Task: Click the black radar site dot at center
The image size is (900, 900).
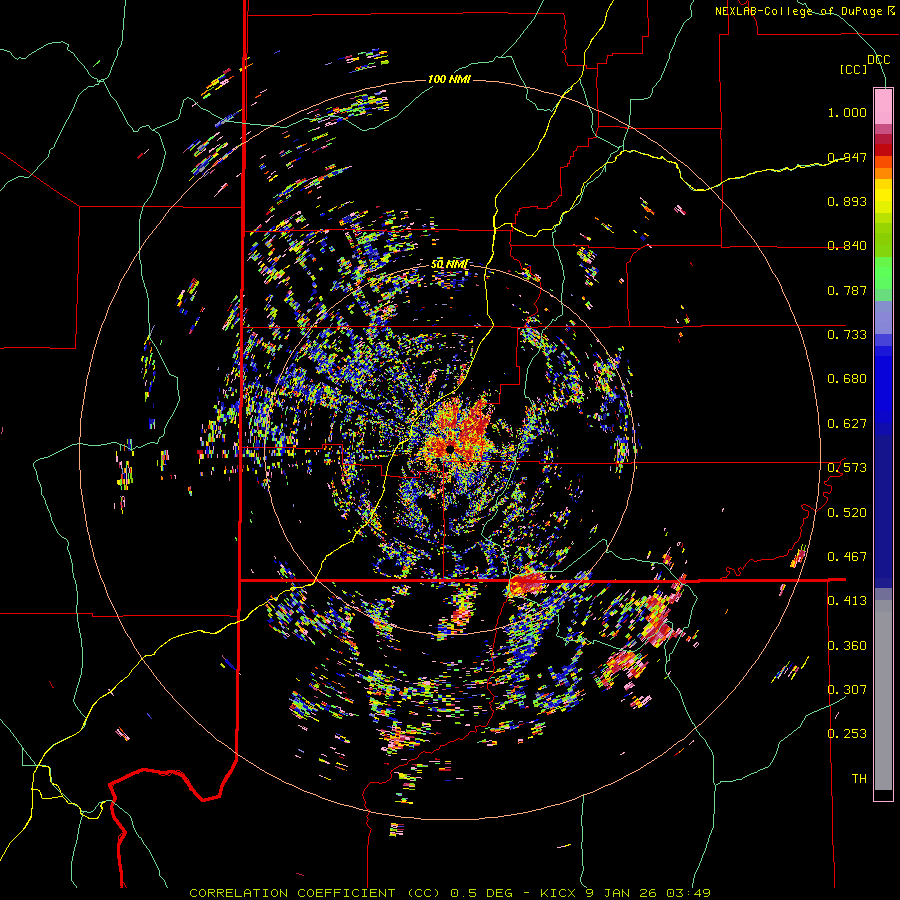Action: (x=450, y=448)
